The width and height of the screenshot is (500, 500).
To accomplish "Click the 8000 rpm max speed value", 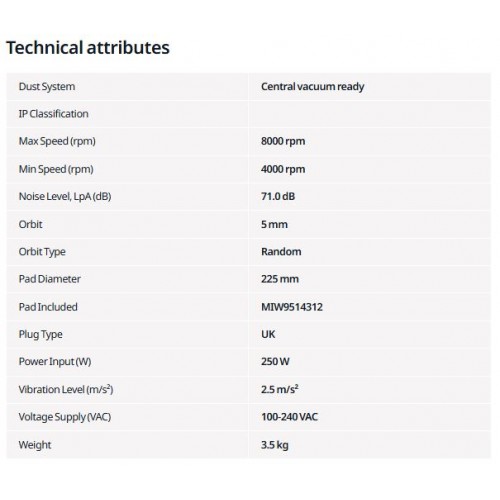I will point(283,141).
